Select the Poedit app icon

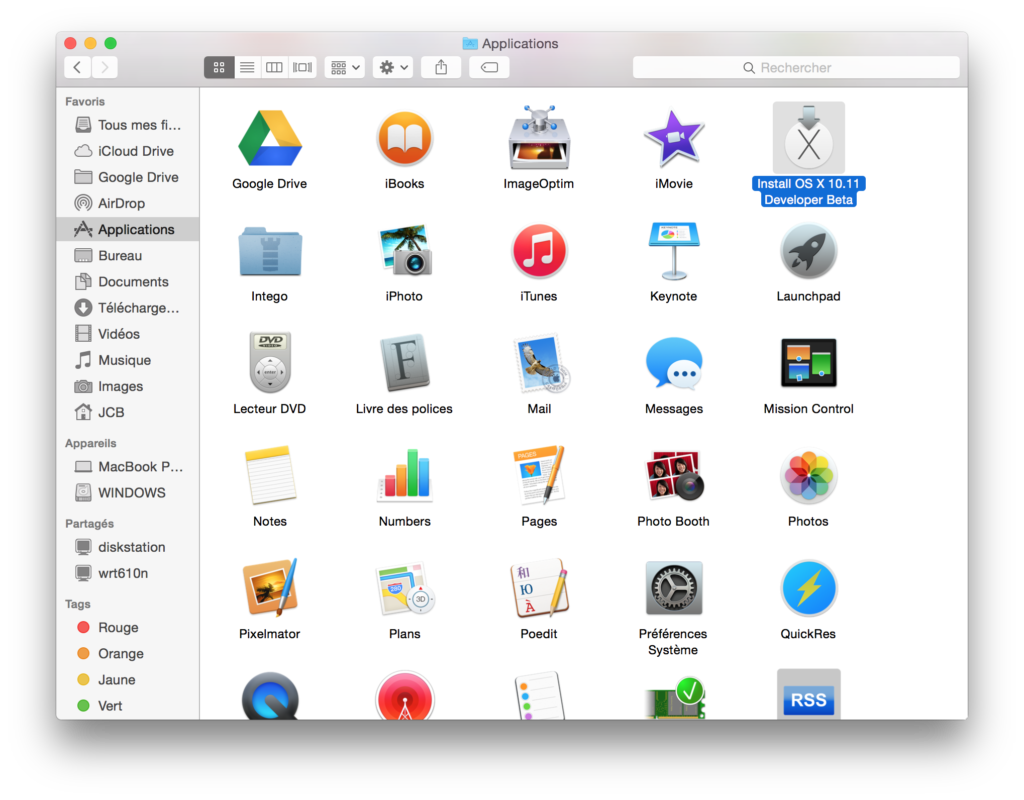tap(539, 588)
